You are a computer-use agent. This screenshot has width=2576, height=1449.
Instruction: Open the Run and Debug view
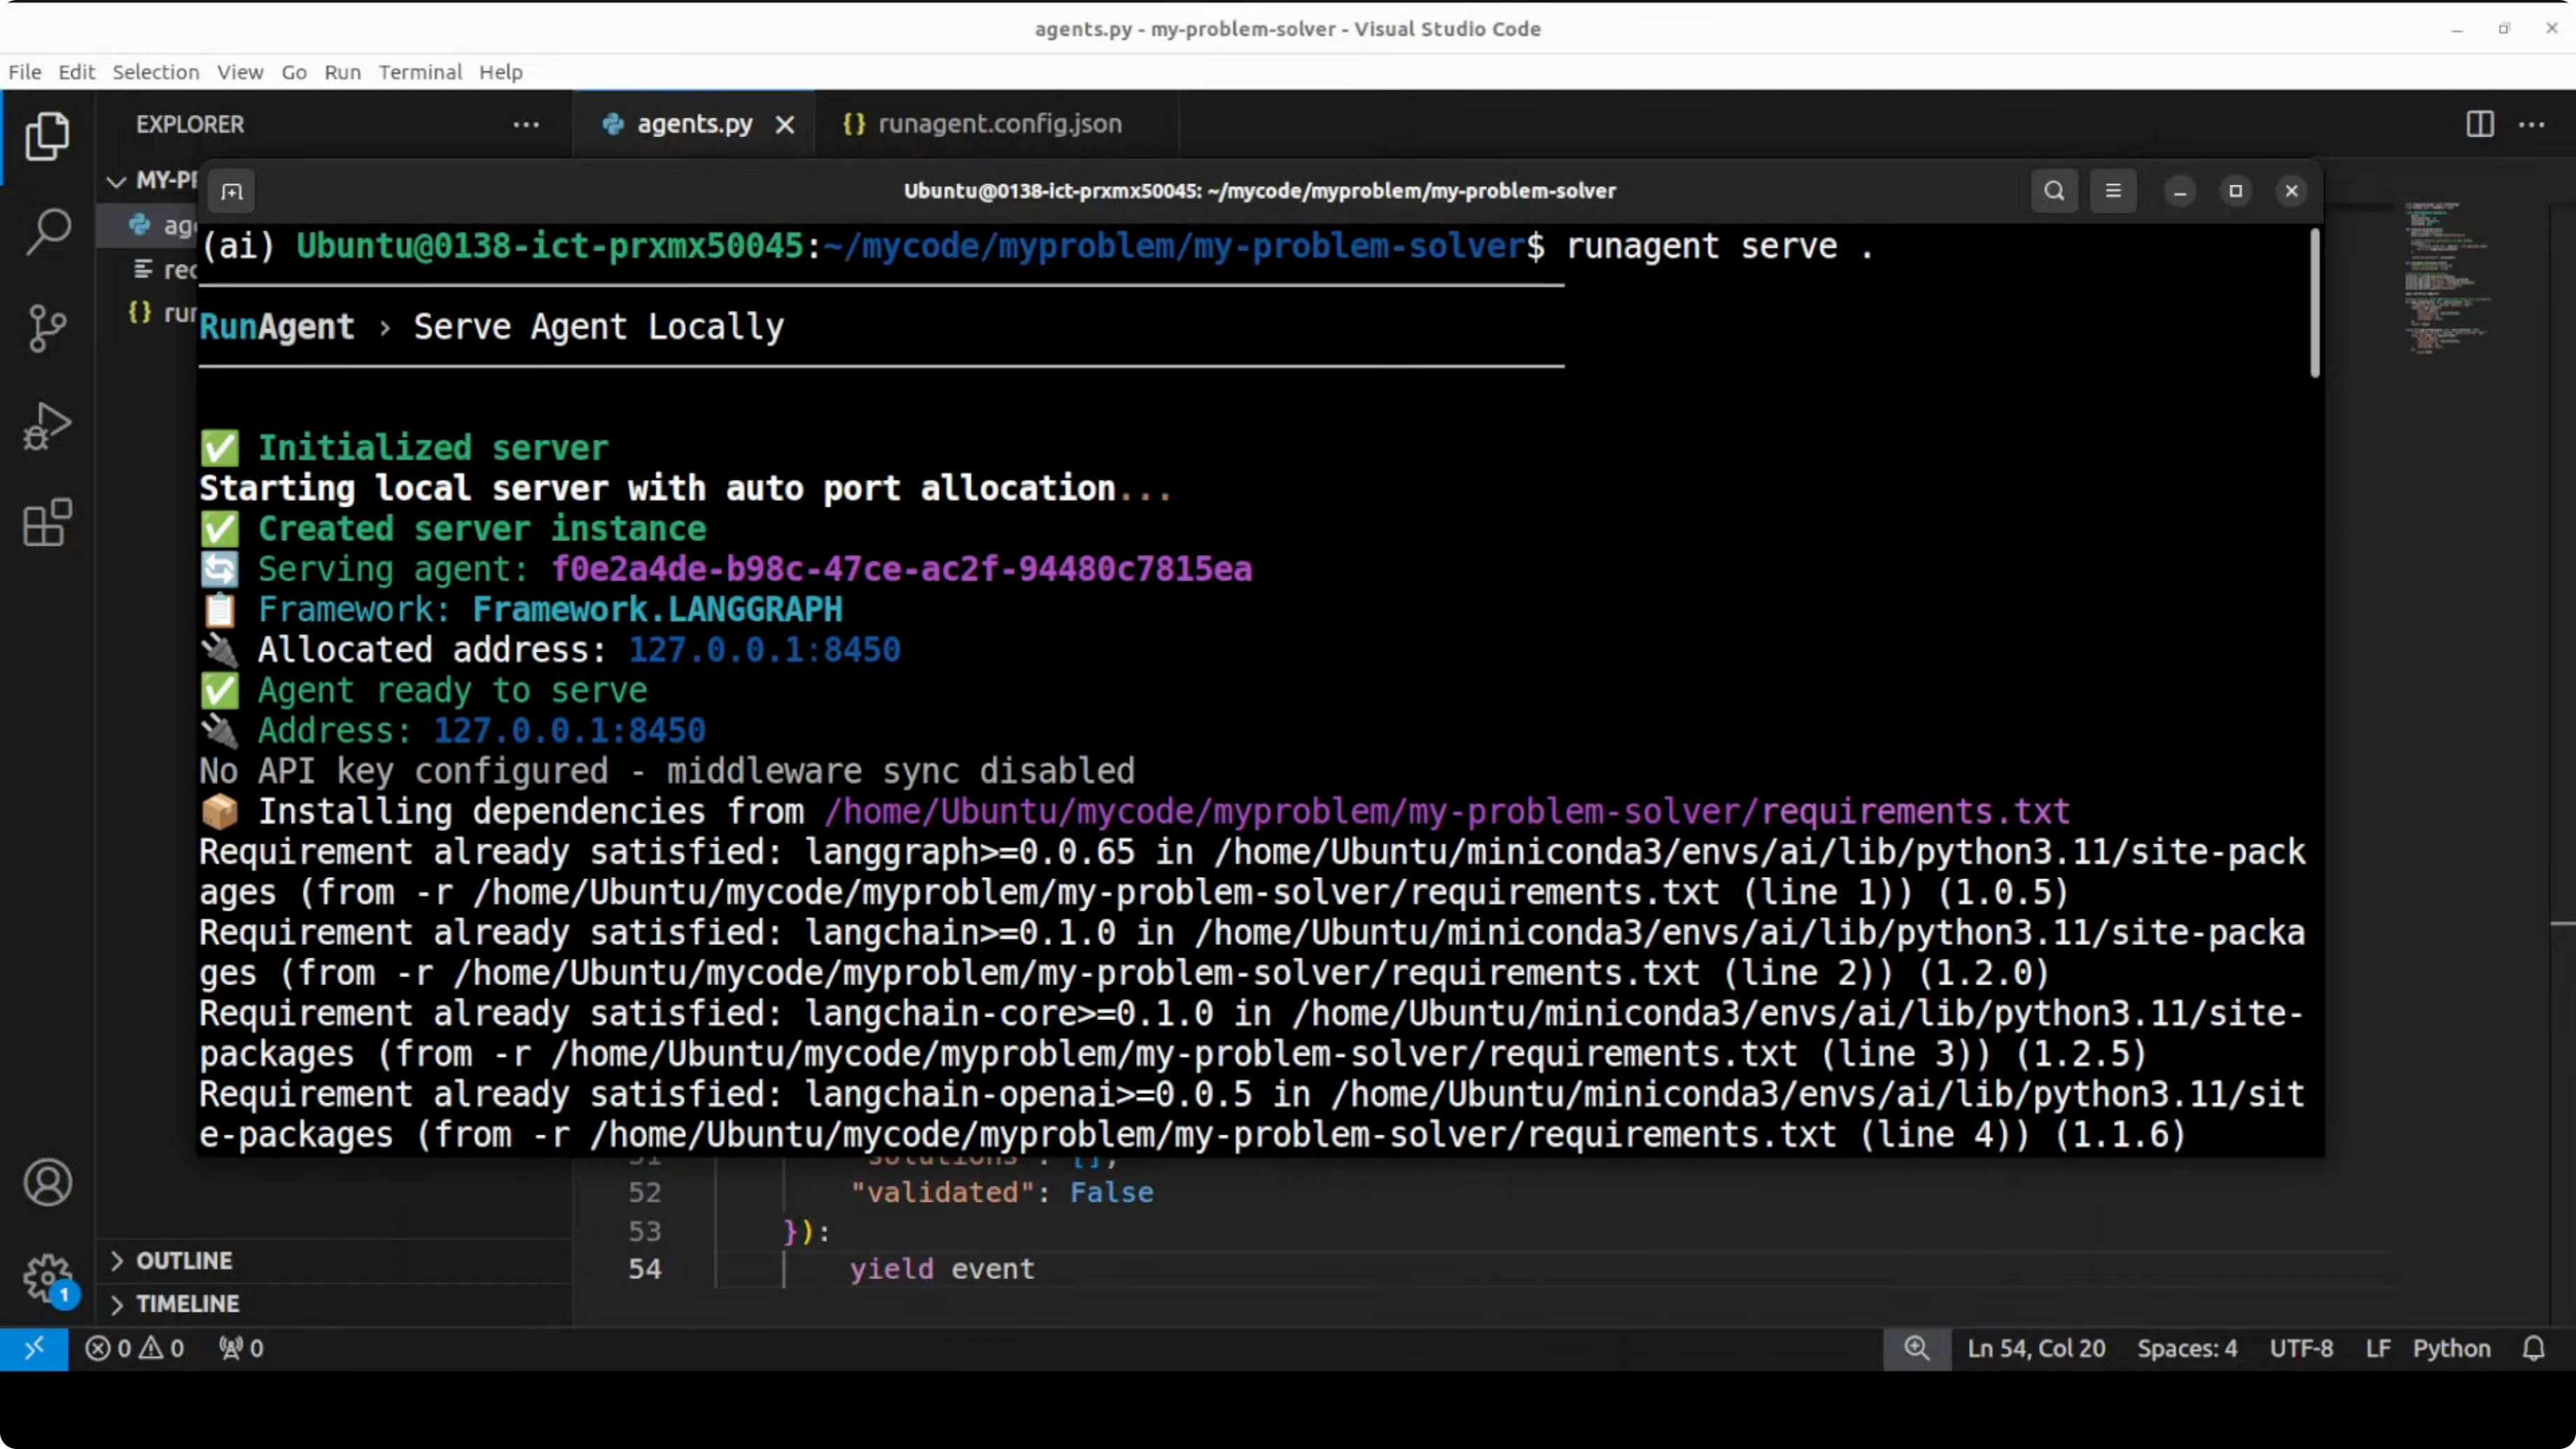pos(47,426)
